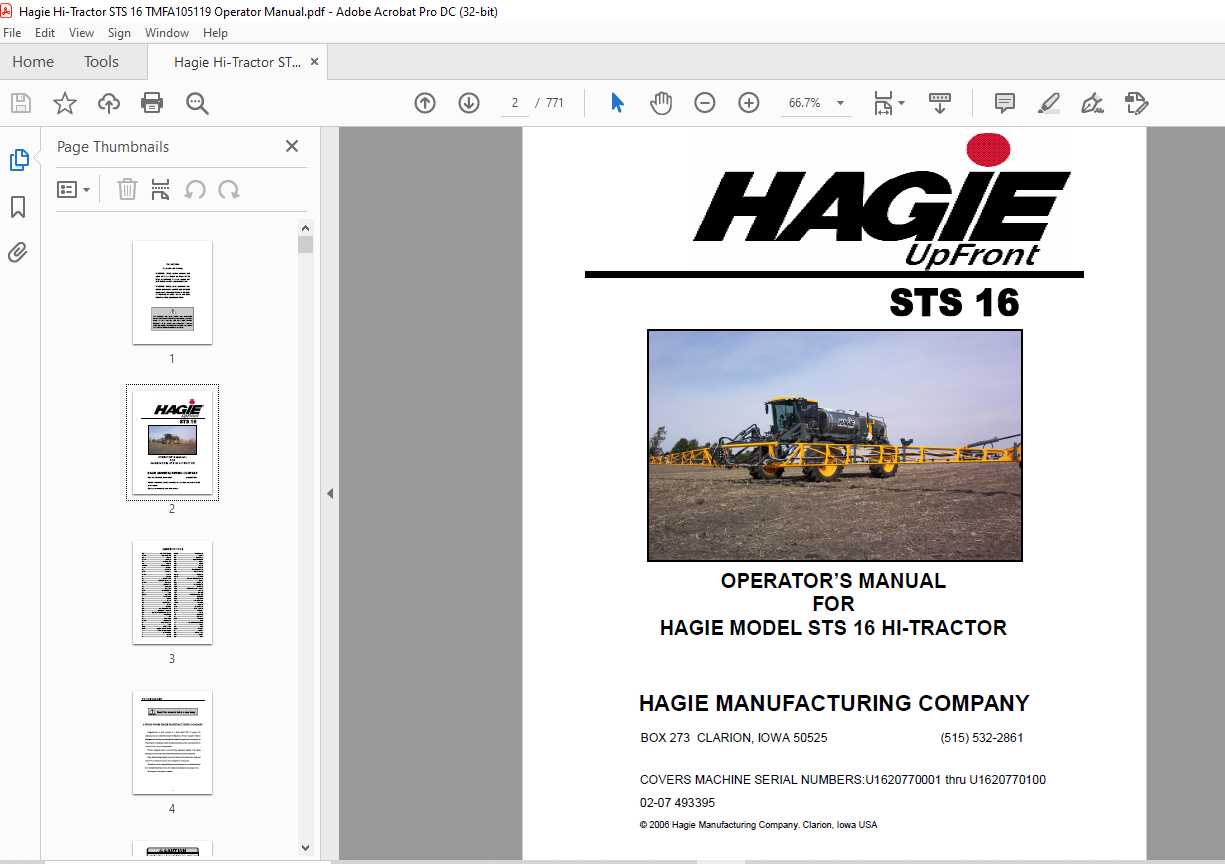The width and height of the screenshot is (1225, 864).
Task: Close the Page Thumbnails panel
Action: pos(292,146)
